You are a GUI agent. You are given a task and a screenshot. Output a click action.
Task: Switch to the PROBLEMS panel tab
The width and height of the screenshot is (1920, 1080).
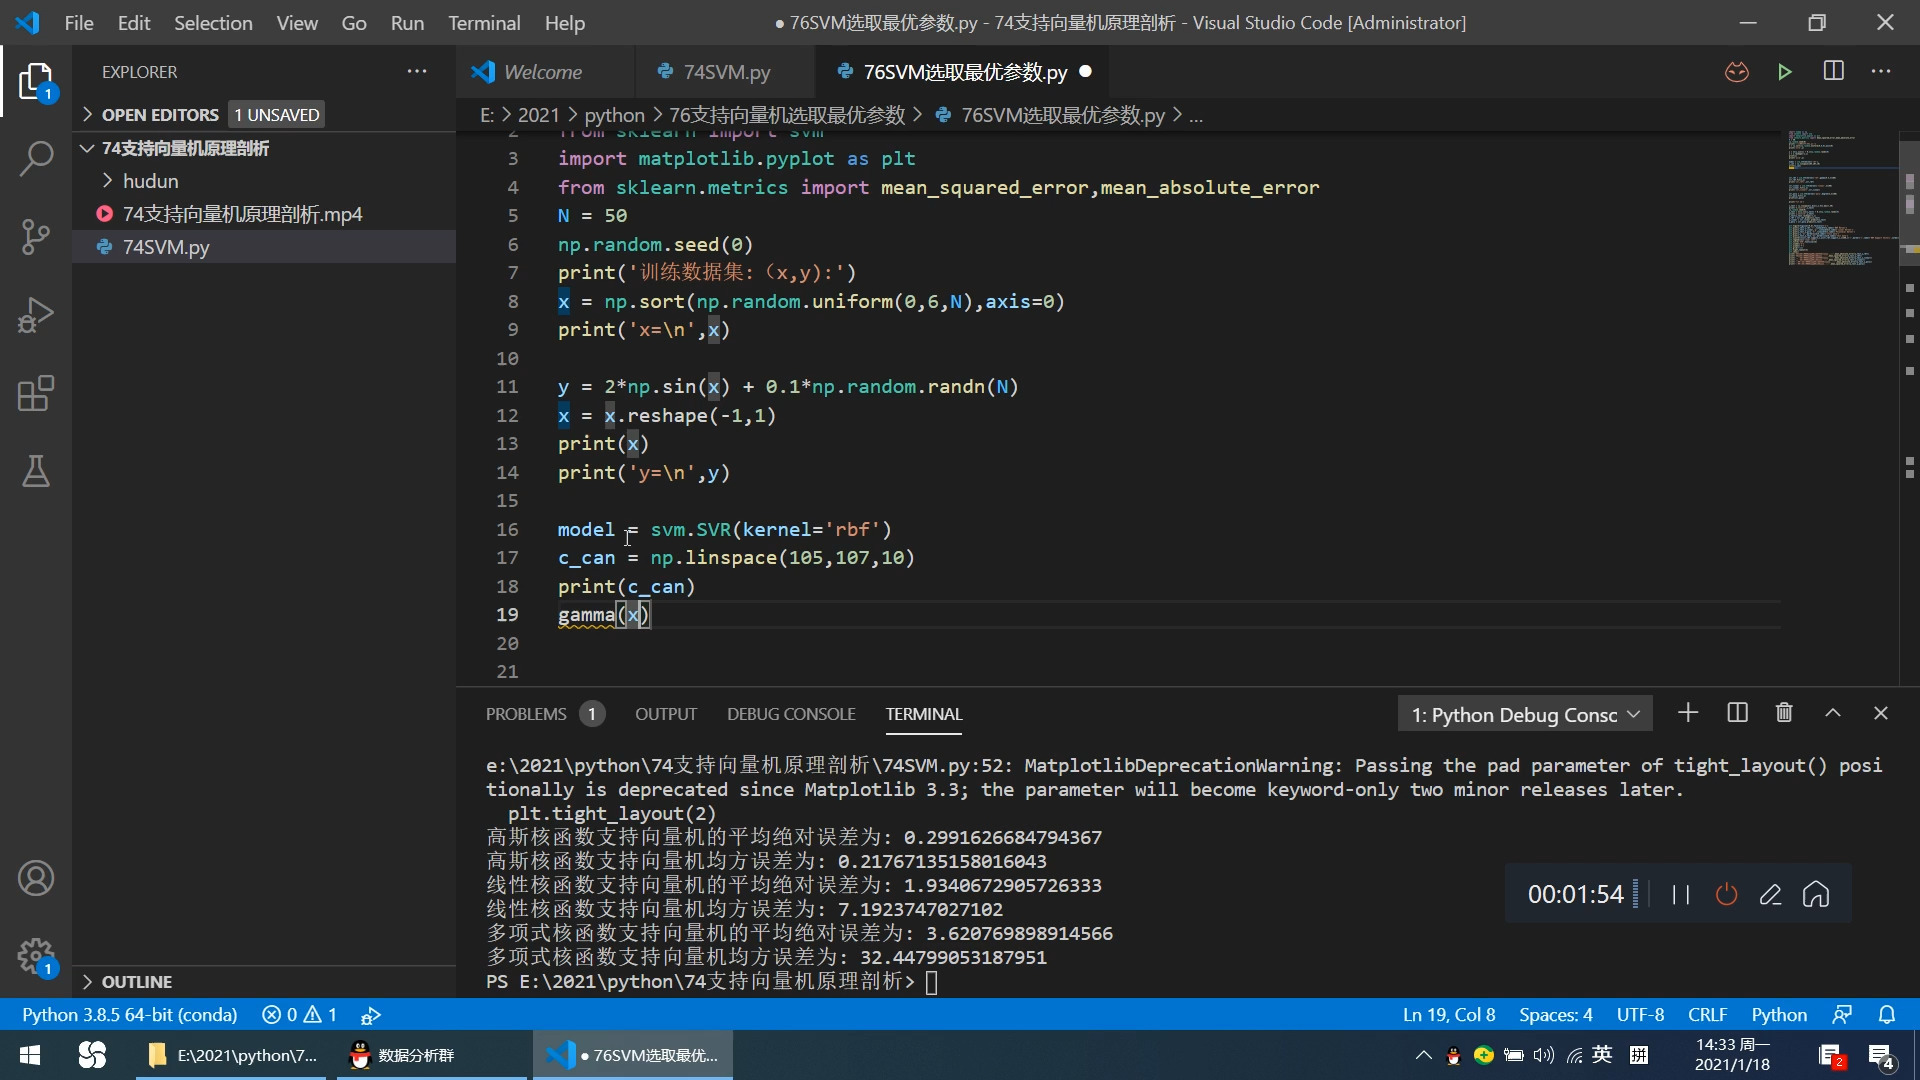pyautogui.click(x=526, y=714)
